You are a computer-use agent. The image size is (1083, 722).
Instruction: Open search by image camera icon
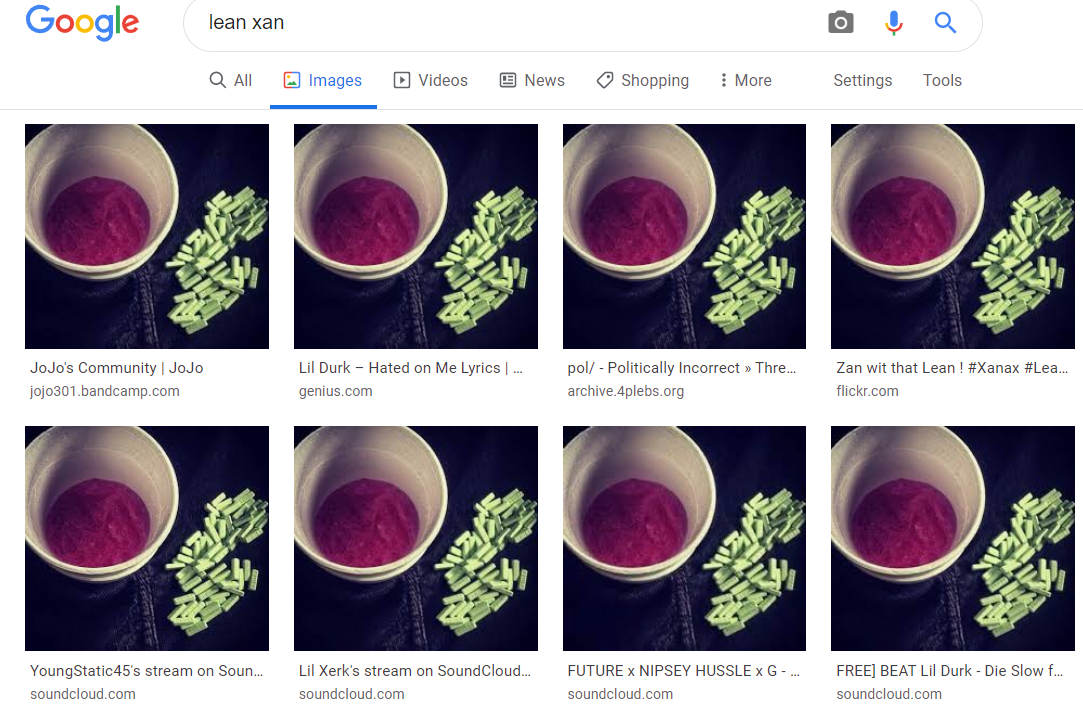[x=841, y=23]
